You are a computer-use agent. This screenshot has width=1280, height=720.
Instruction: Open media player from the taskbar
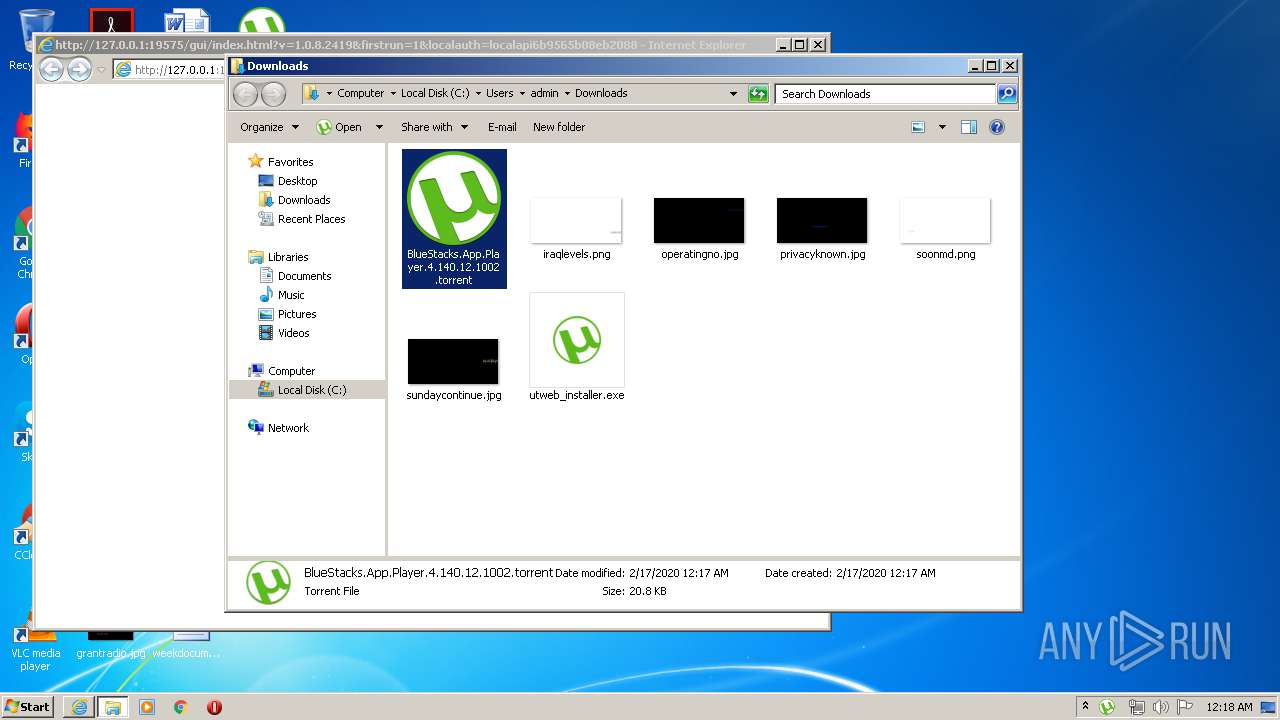(x=147, y=707)
